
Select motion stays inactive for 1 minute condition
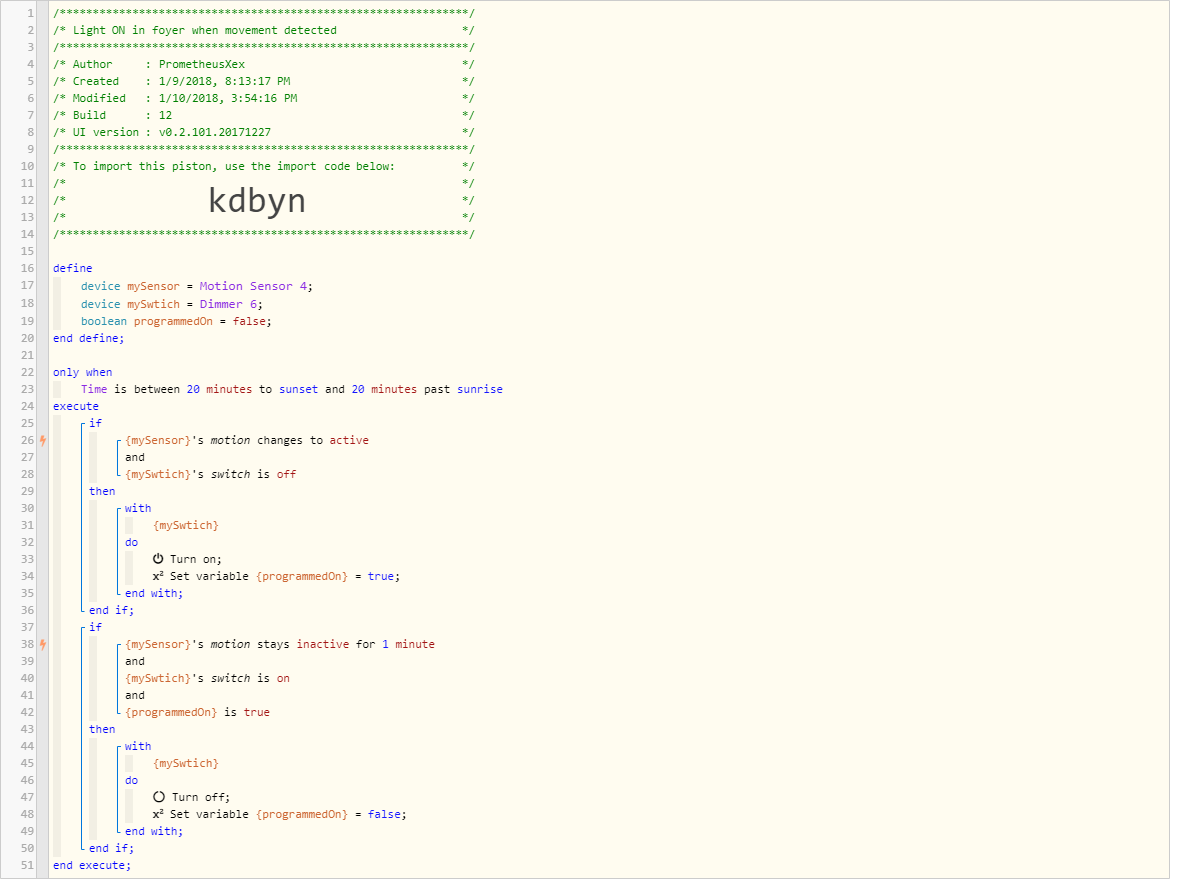pyautogui.click(x=280, y=644)
